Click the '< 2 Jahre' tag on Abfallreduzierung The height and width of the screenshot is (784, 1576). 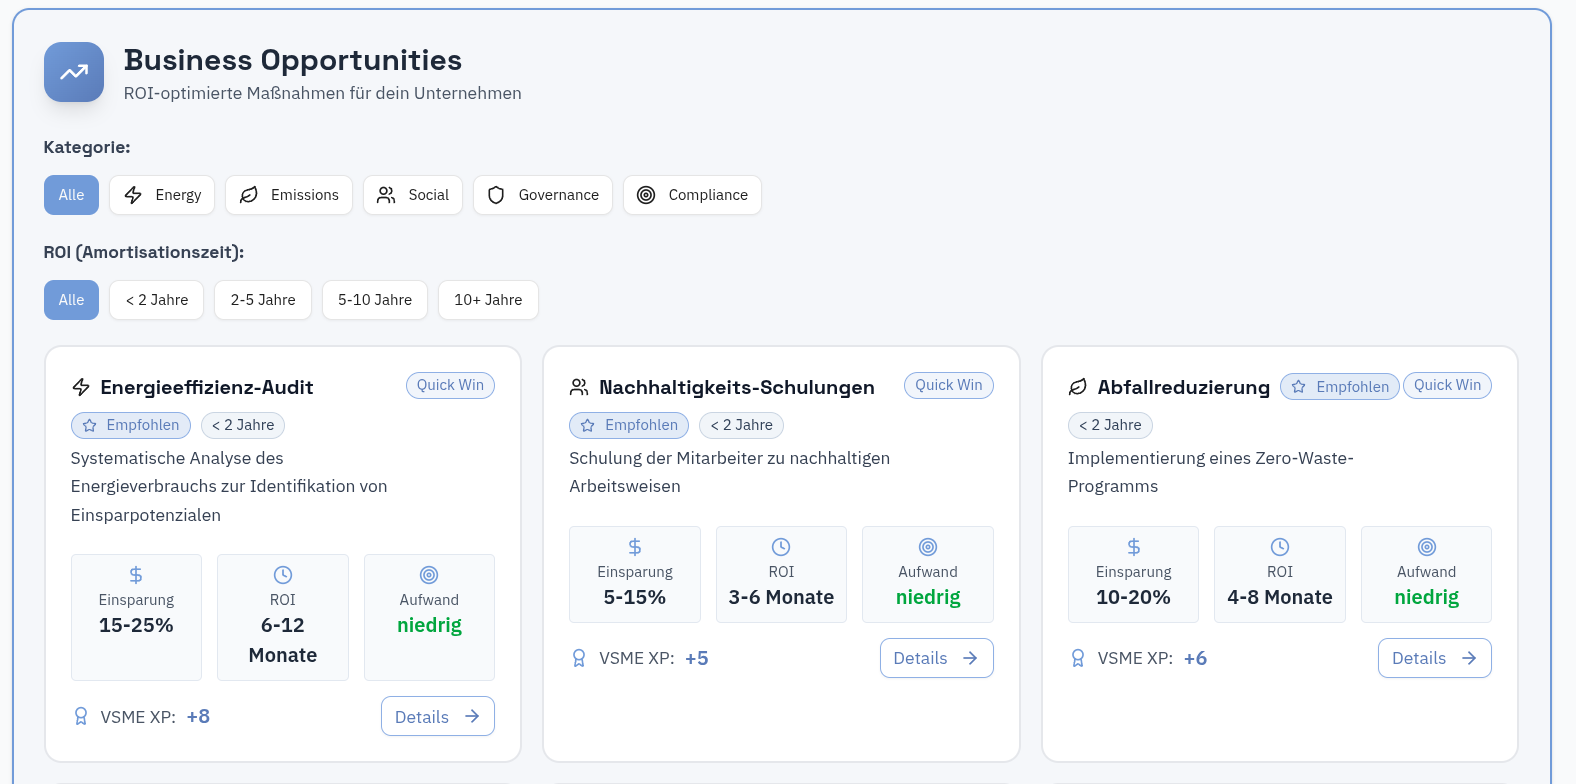pyautogui.click(x=1110, y=425)
